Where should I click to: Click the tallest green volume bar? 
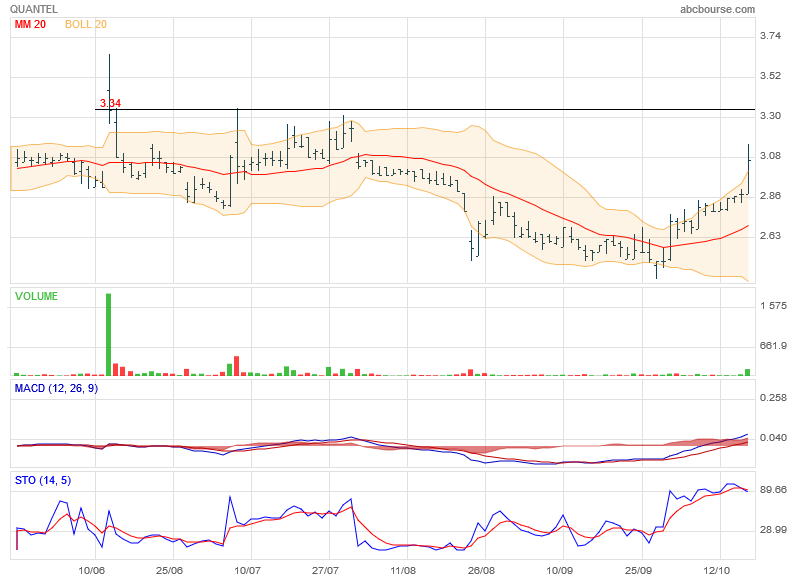click(108, 334)
